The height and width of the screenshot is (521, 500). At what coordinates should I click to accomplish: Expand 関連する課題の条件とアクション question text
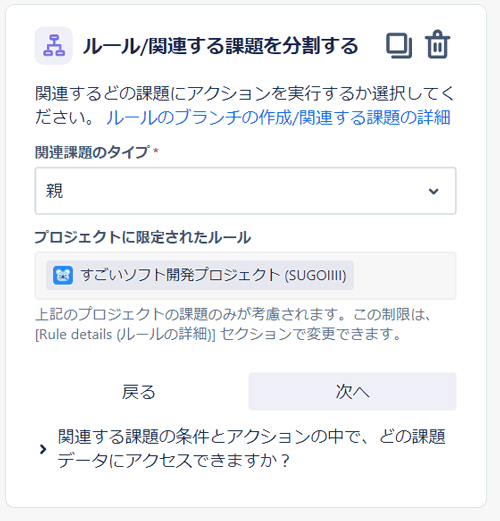[252, 449]
